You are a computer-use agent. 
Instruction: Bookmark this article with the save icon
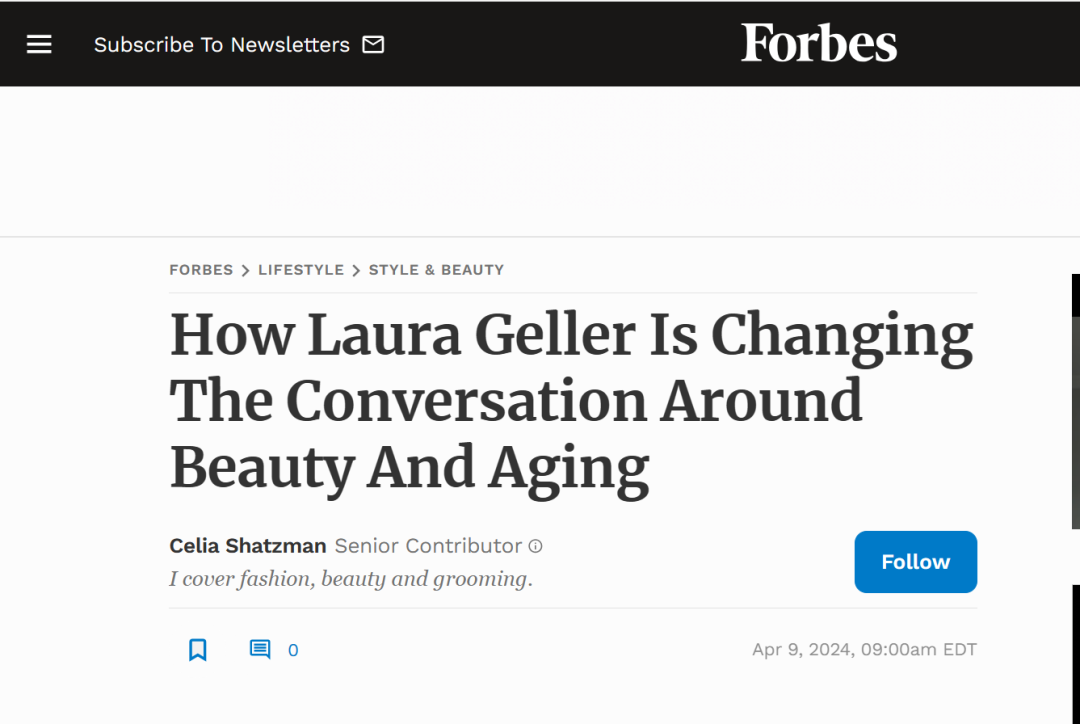point(198,650)
